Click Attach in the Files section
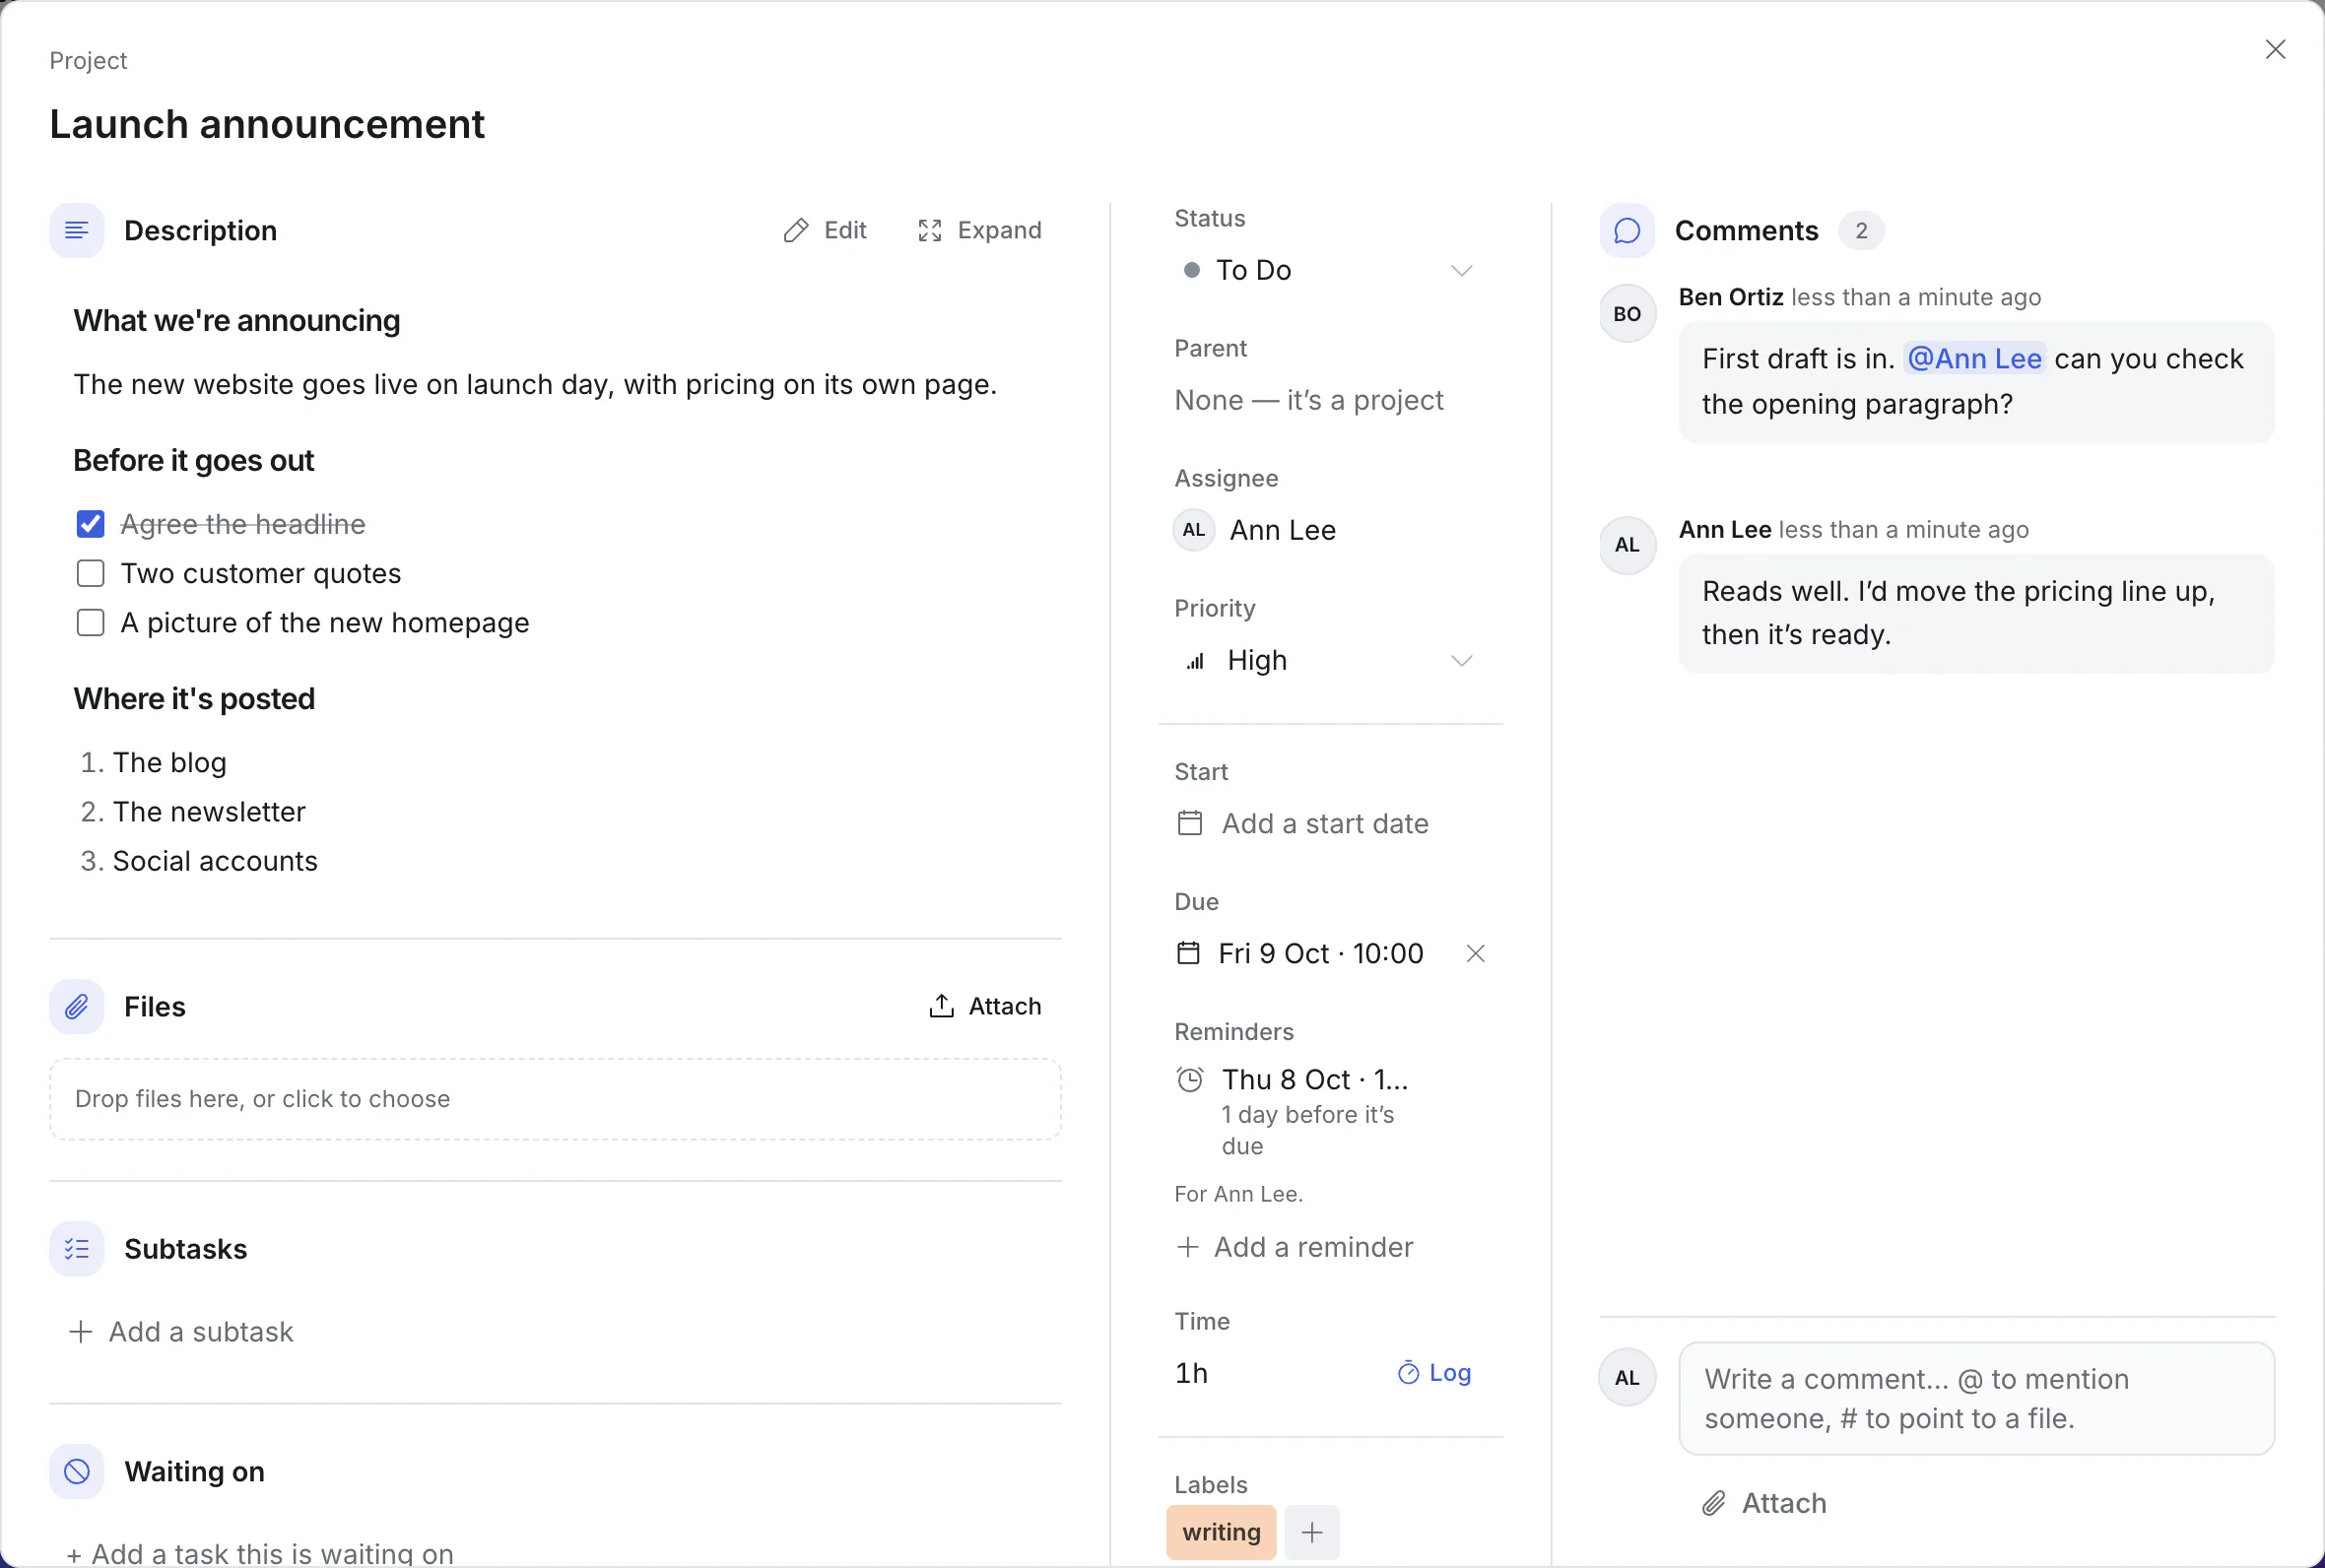Image resolution: width=2325 pixels, height=1568 pixels. 985,1006
